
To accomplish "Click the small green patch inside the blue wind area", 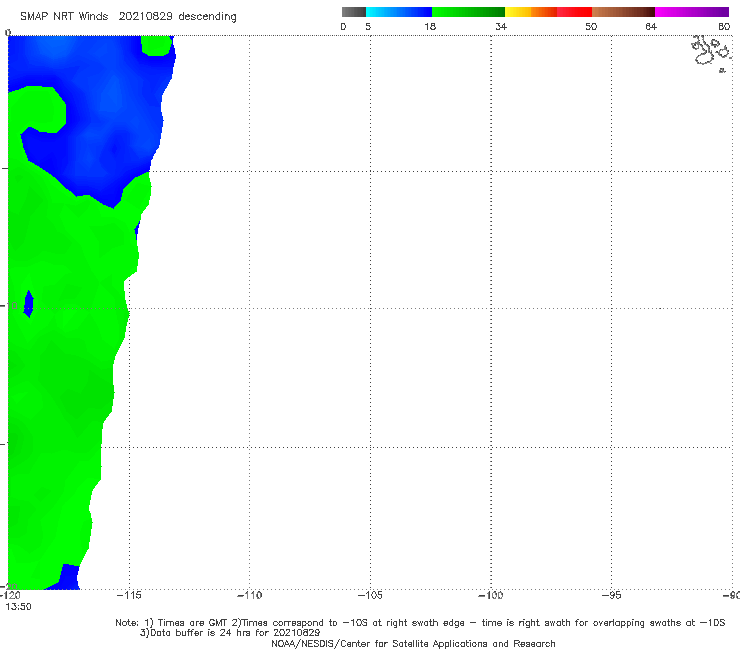I will [157, 46].
